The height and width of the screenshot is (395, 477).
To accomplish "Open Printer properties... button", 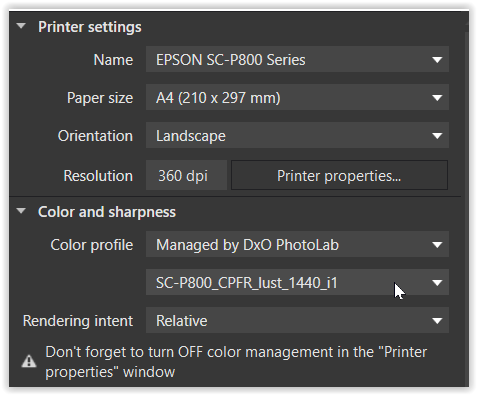I will coord(339,175).
